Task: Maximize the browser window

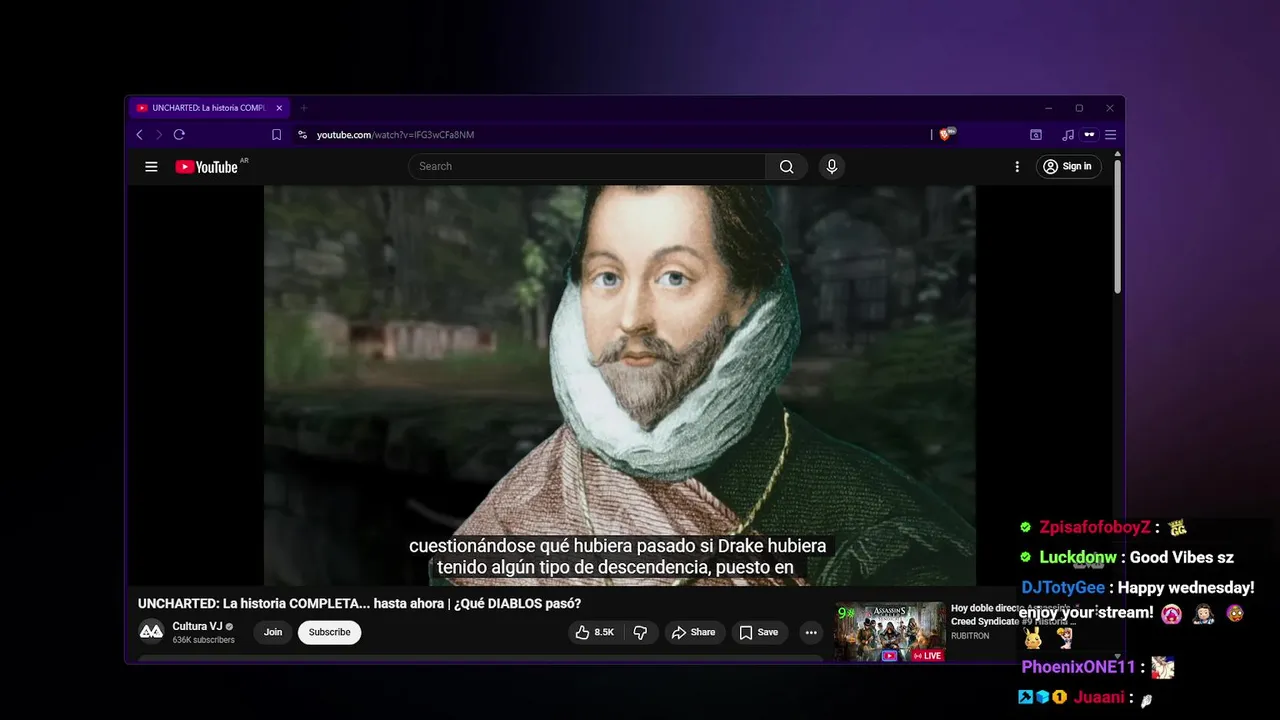Action: coord(1079,108)
